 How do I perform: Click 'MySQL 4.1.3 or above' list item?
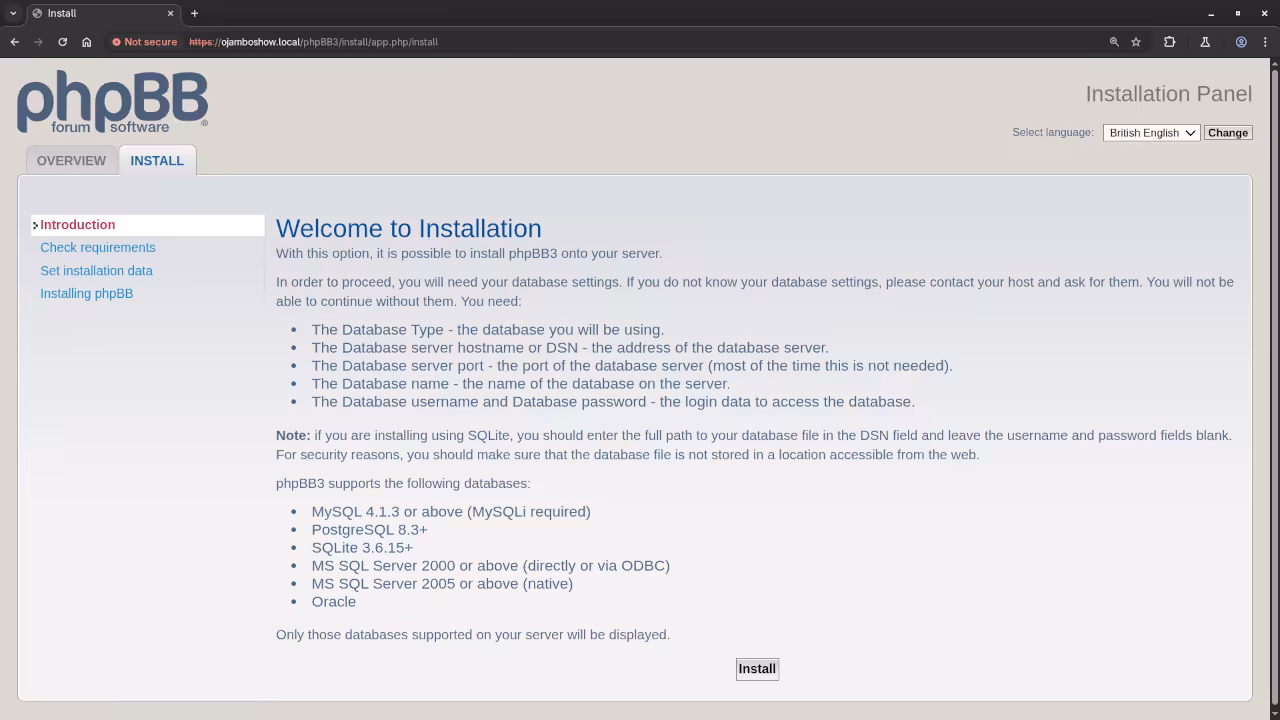click(451, 512)
